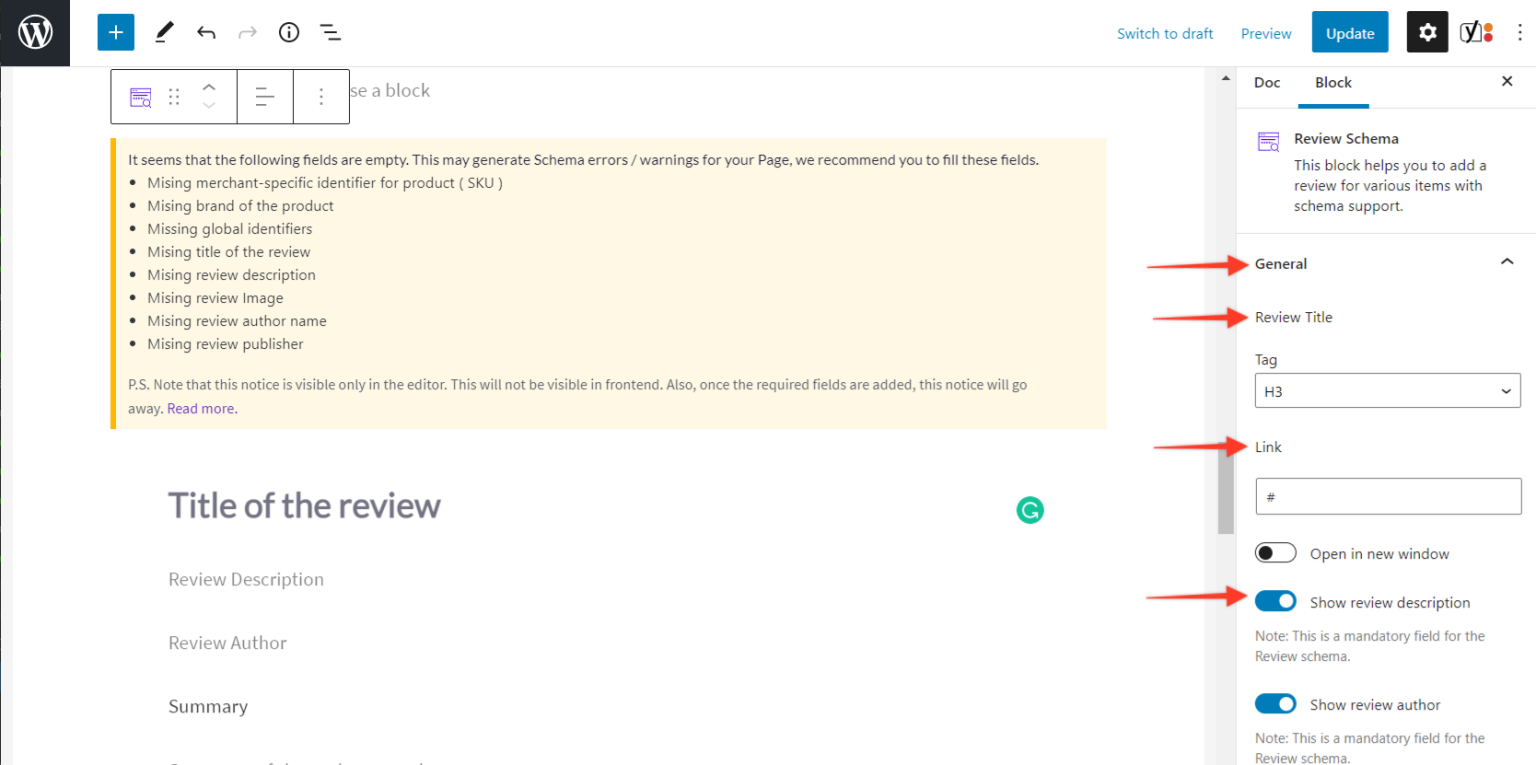
Task: Enable Open in new window toggle
Action: tap(1276, 553)
